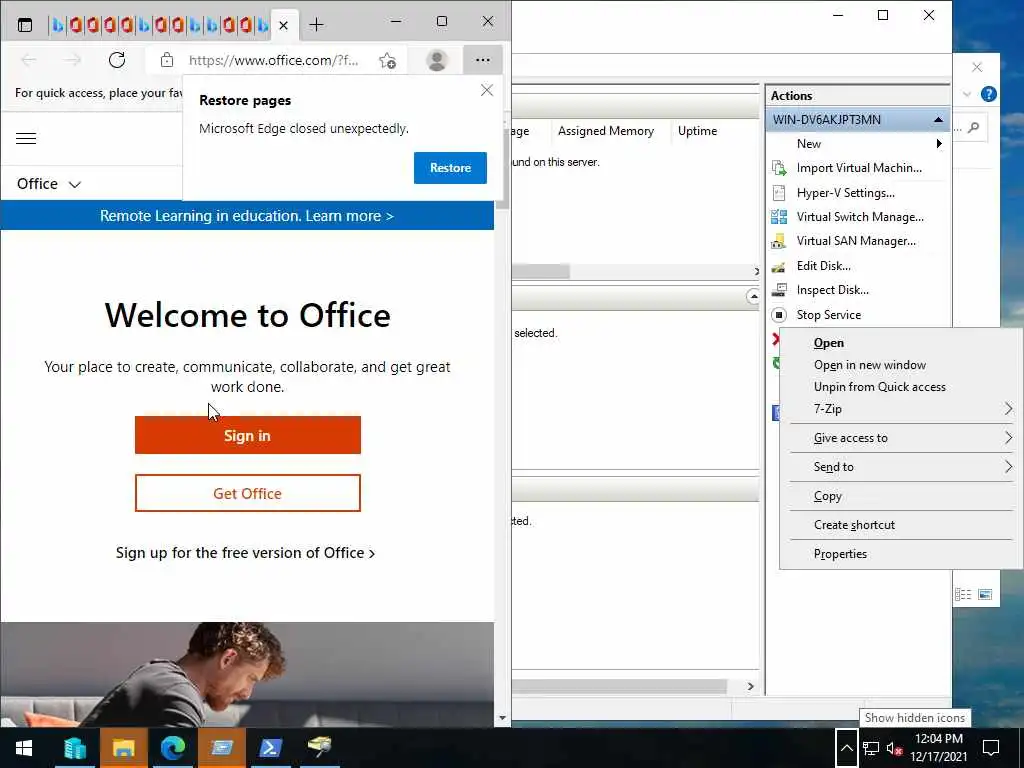The width and height of the screenshot is (1024, 768).
Task: Switch File Explorer to details view
Action: point(963,594)
